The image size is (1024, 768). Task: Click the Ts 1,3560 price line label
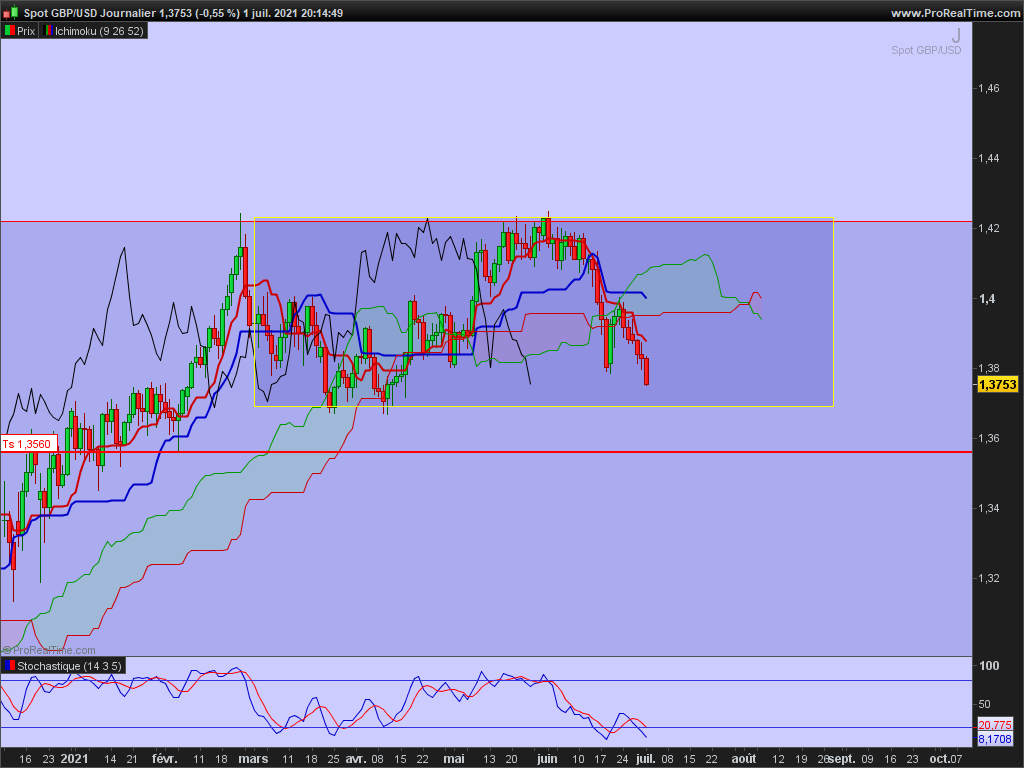coord(27,444)
